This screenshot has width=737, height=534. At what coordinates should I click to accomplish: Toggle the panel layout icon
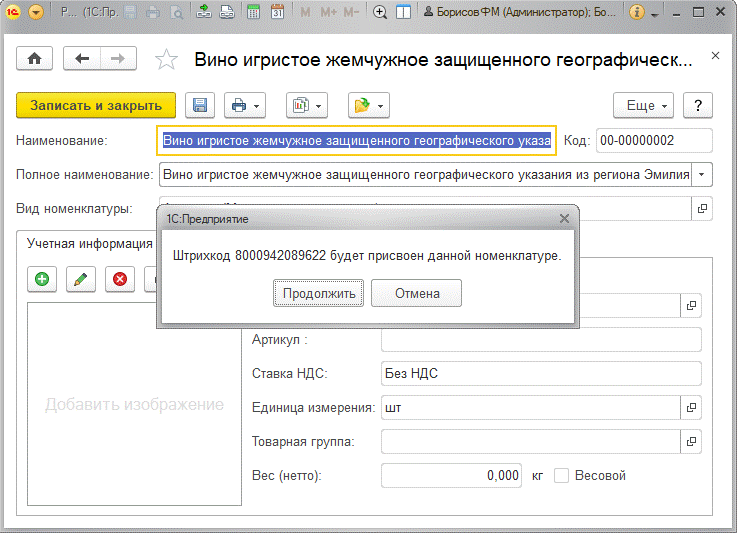pyautogui.click(x=403, y=12)
